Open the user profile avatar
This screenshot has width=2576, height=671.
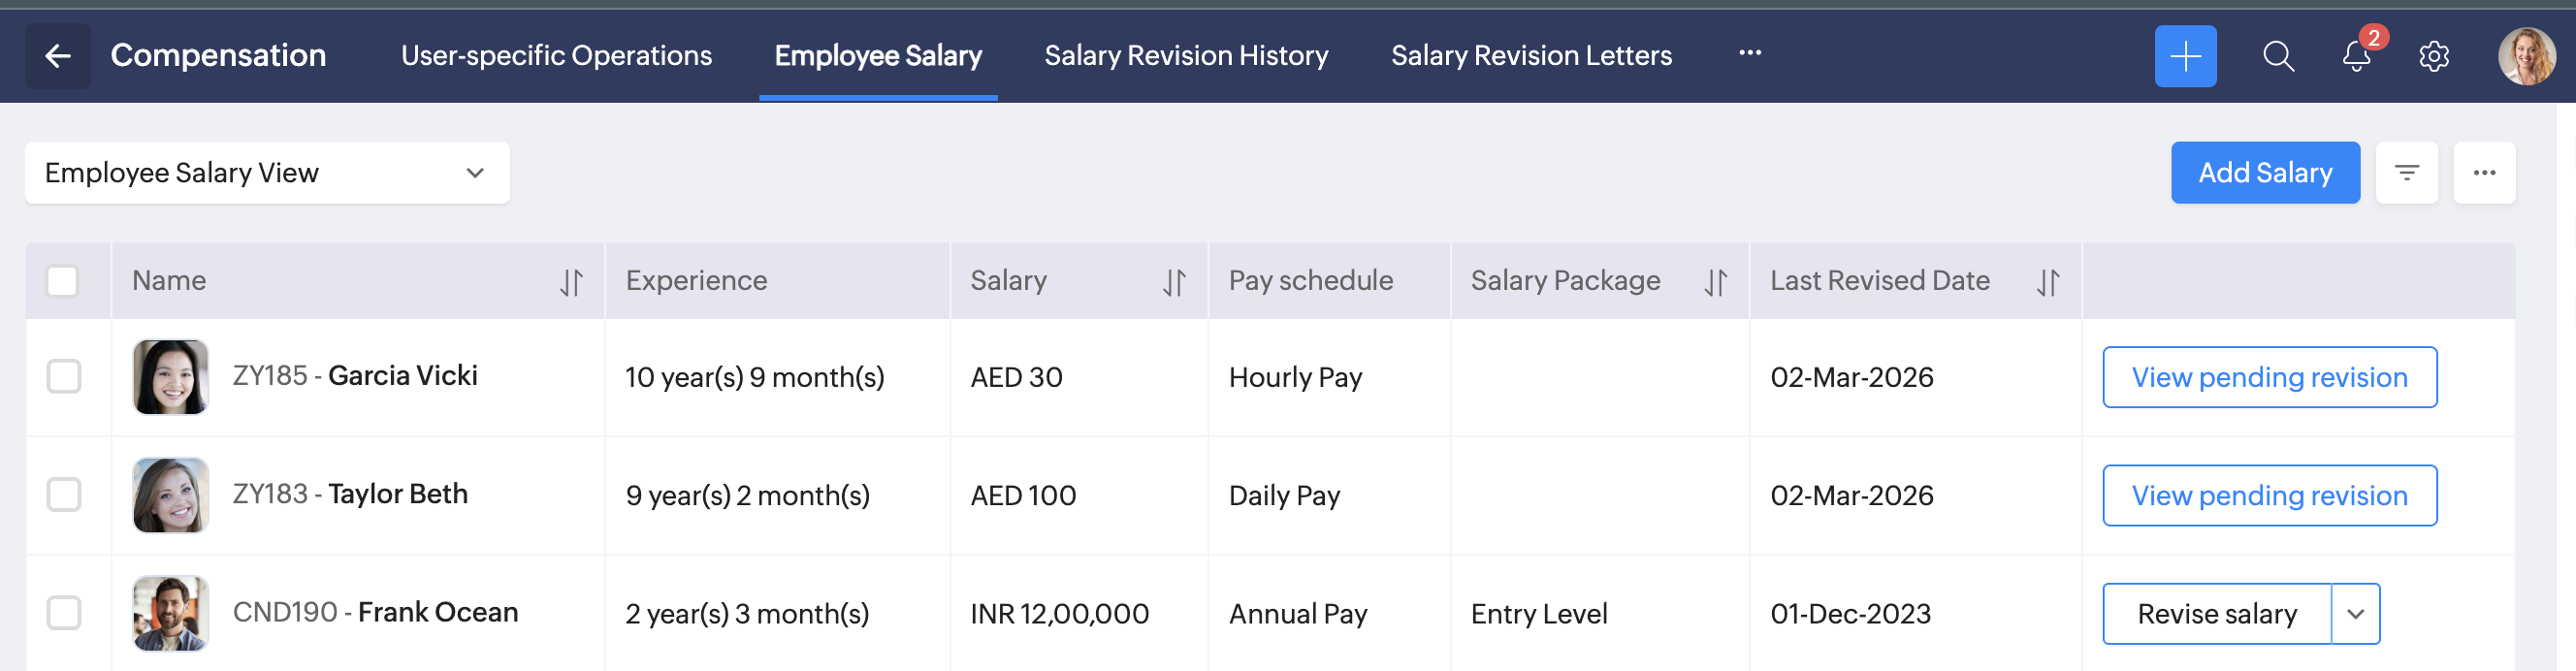coord(2526,56)
